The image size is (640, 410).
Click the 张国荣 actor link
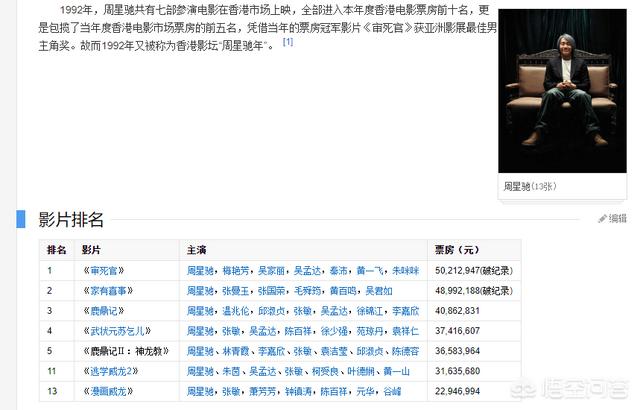point(271,291)
